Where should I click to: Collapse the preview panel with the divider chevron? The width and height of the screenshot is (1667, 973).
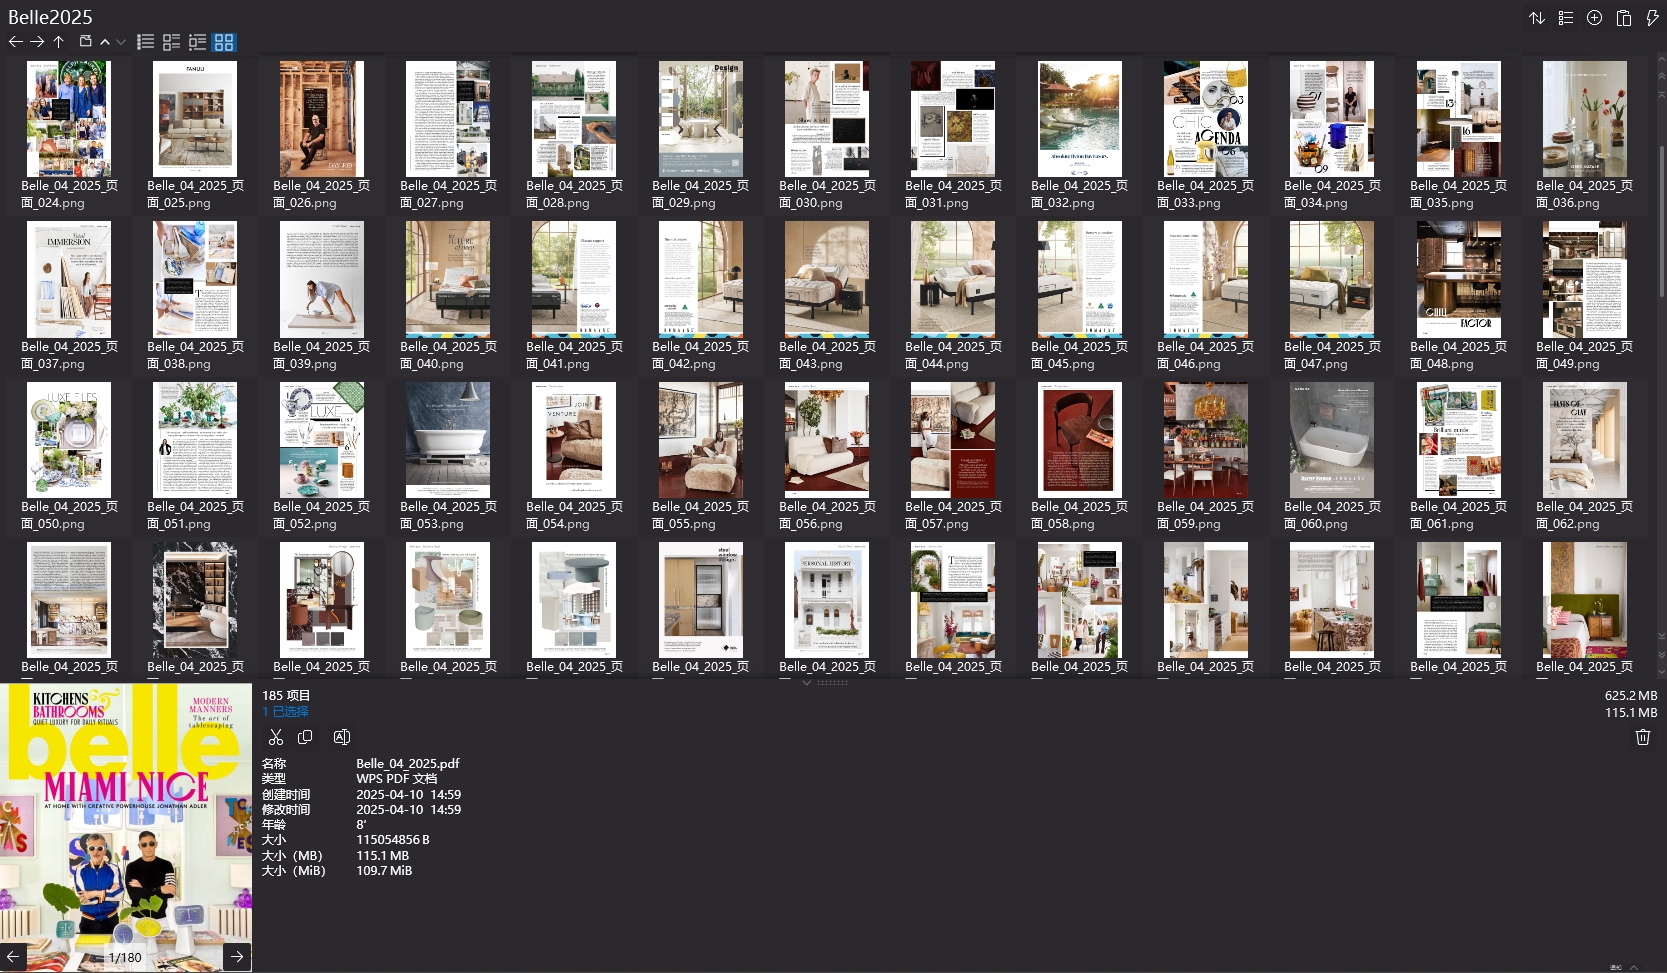807,683
